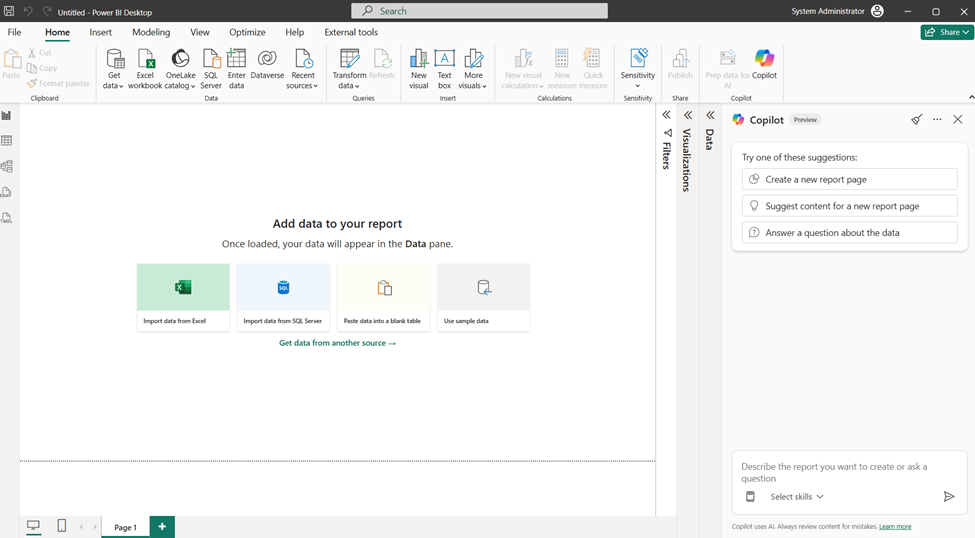Viewport: 975px width, 538px height.
Task: Open the Get data menu
Action: click(114, 69)
